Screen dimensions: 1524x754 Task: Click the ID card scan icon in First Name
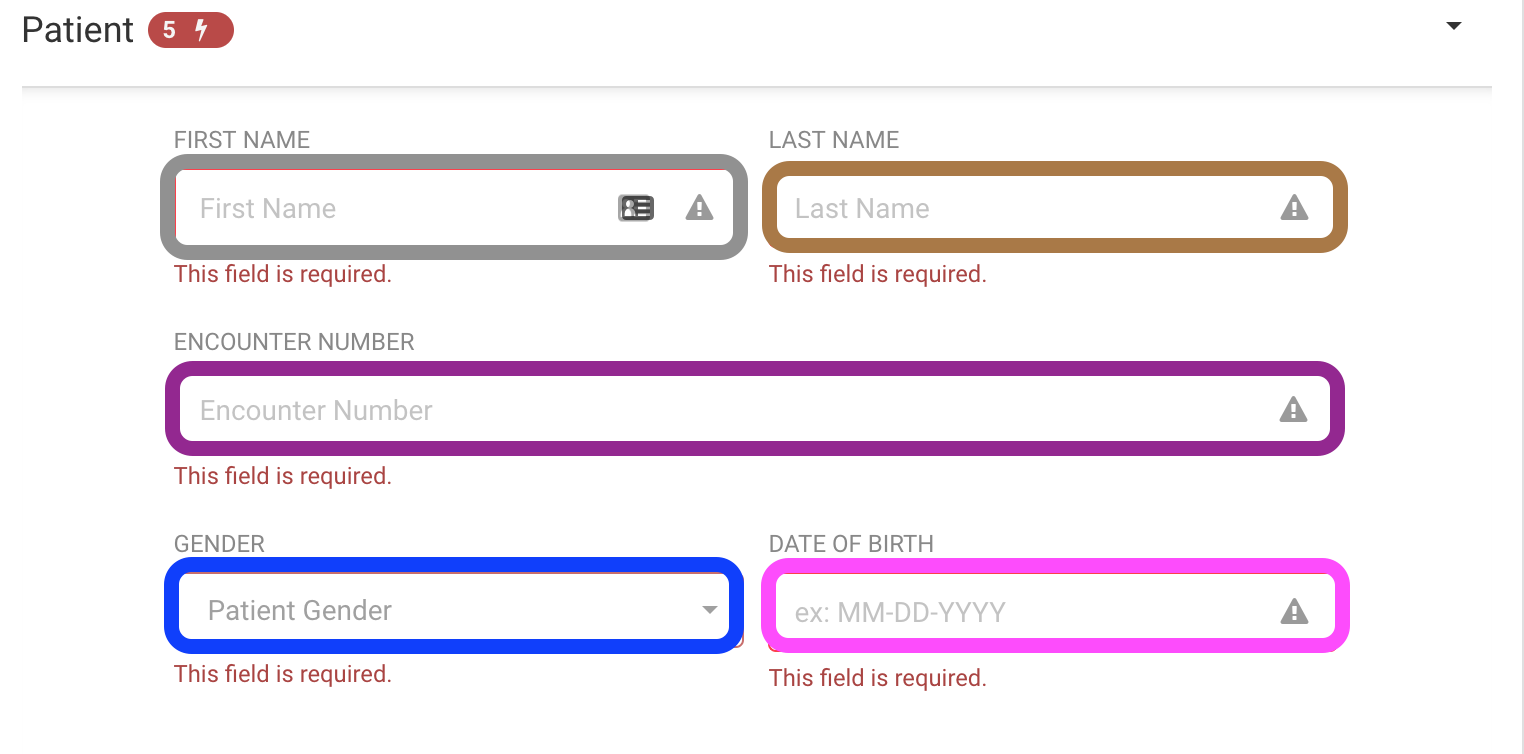[636, 208]
